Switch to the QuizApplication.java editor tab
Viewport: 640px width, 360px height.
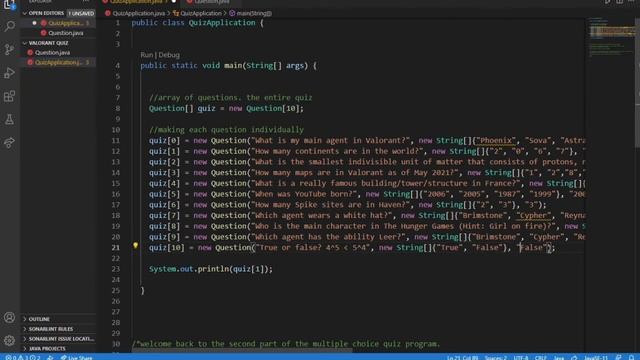[136, 2]
